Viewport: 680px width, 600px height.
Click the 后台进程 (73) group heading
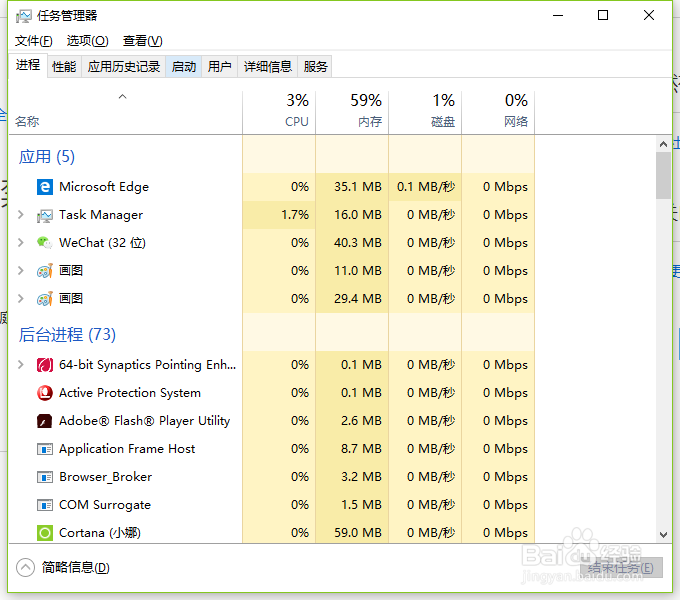pos(67,335)
